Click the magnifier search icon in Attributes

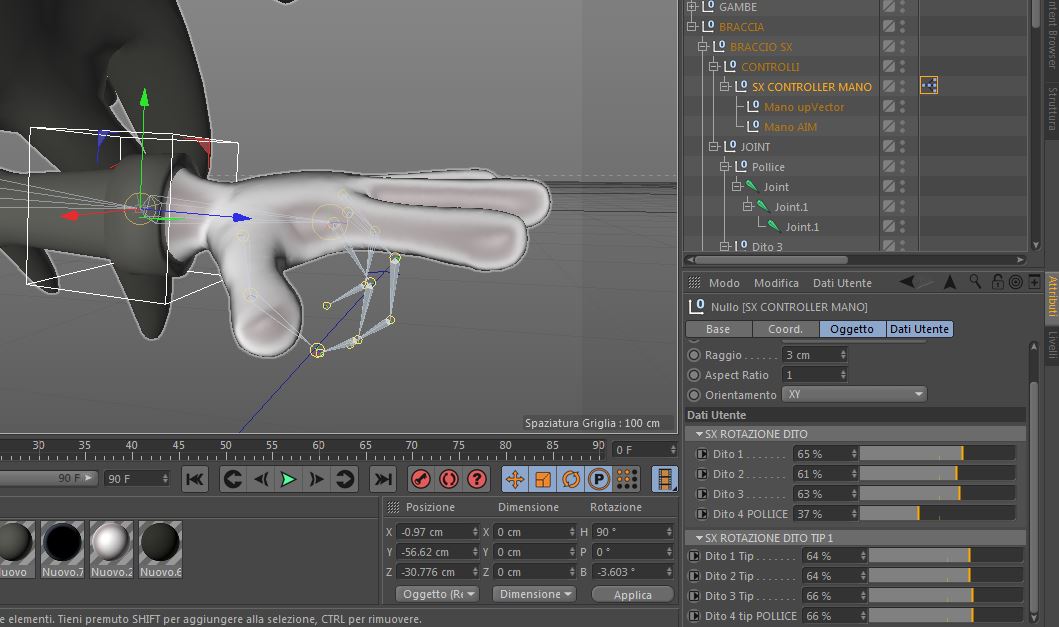coord(975,282)
